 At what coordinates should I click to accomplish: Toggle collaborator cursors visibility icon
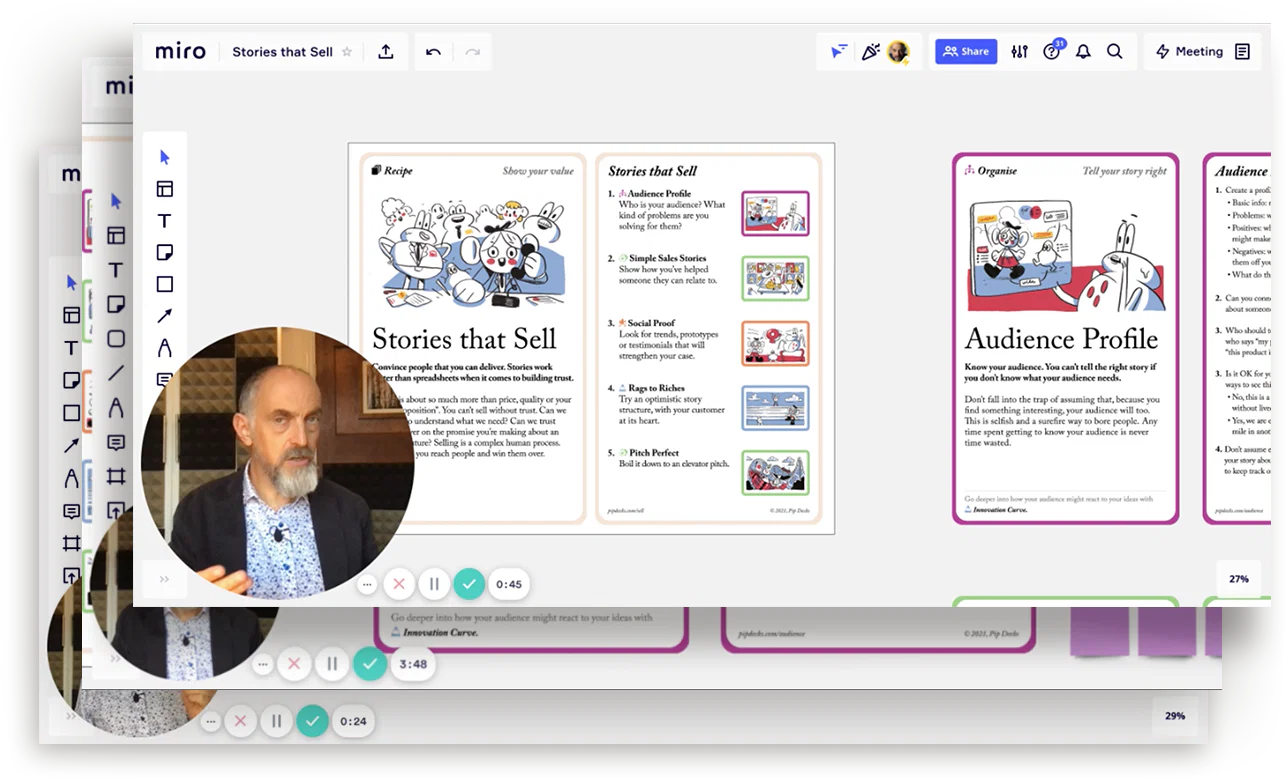coord(838,52)
